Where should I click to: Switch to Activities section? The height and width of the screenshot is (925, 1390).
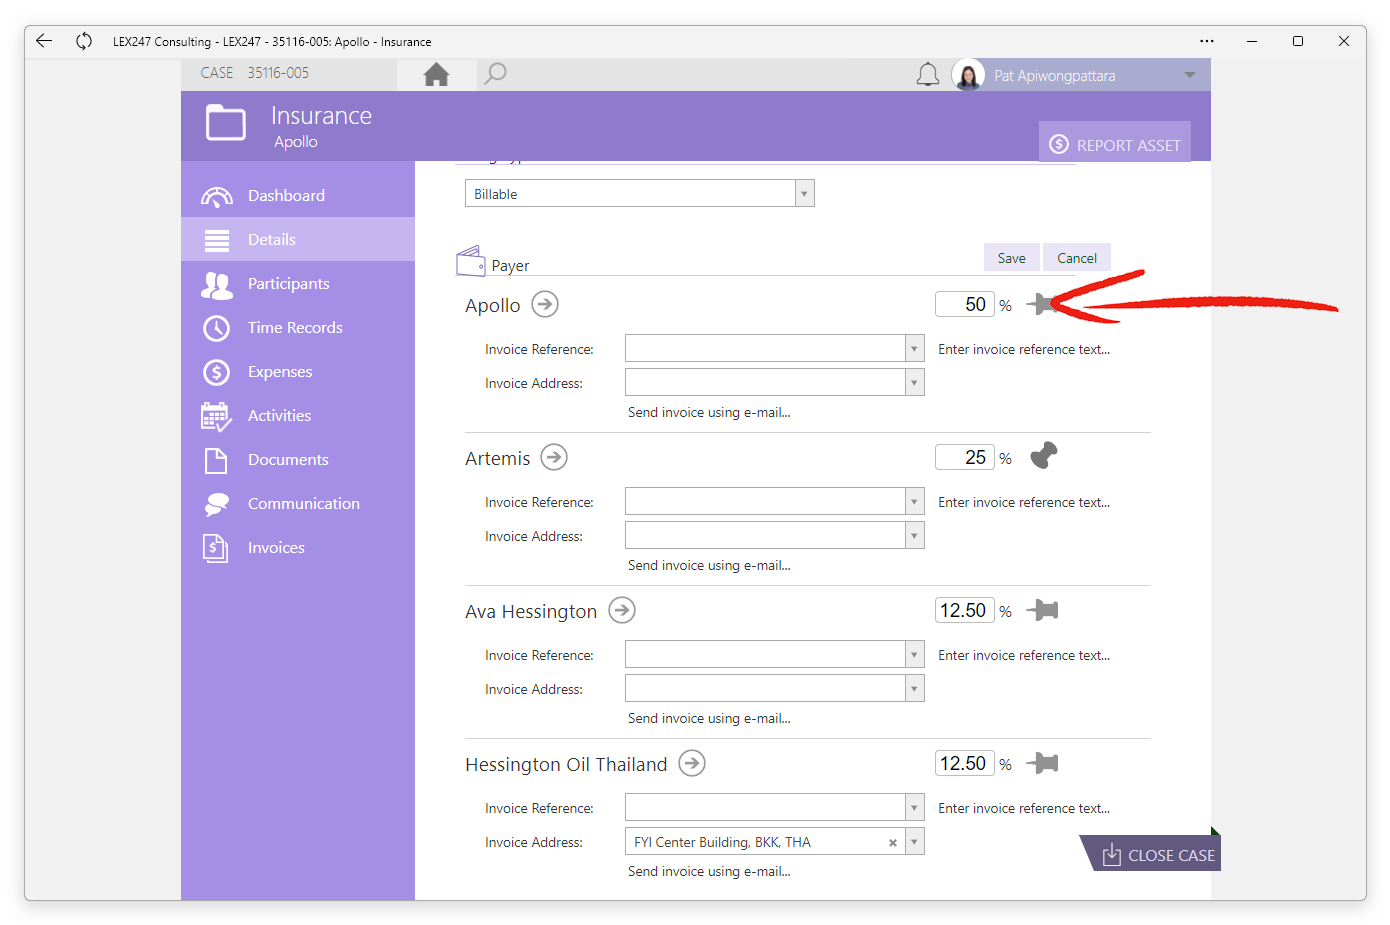[298, 416]
